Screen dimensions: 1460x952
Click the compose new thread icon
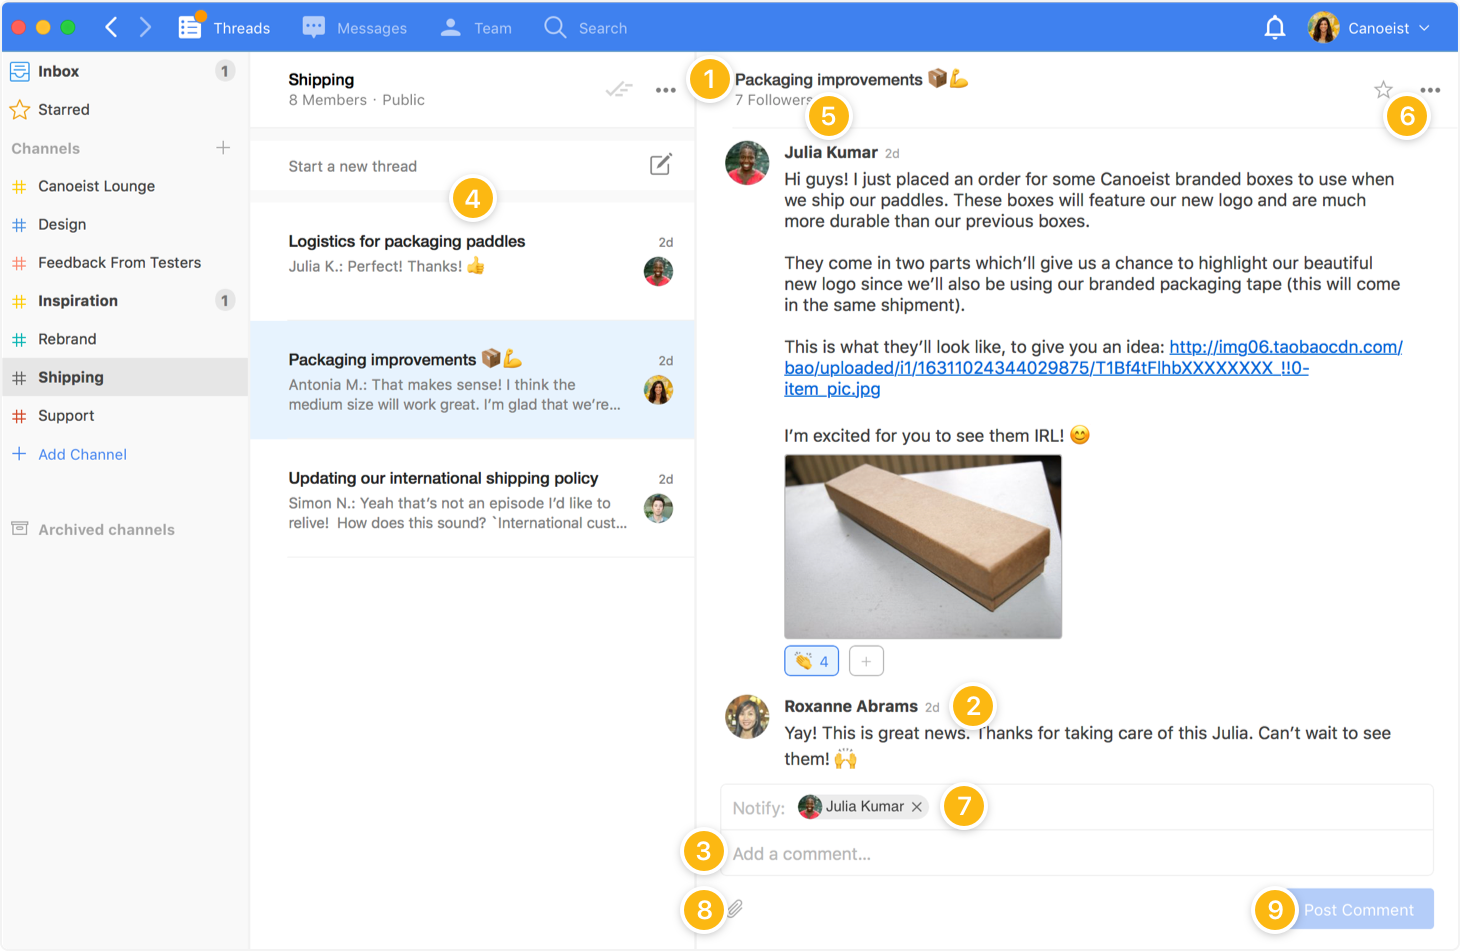(x=660, y=165)
